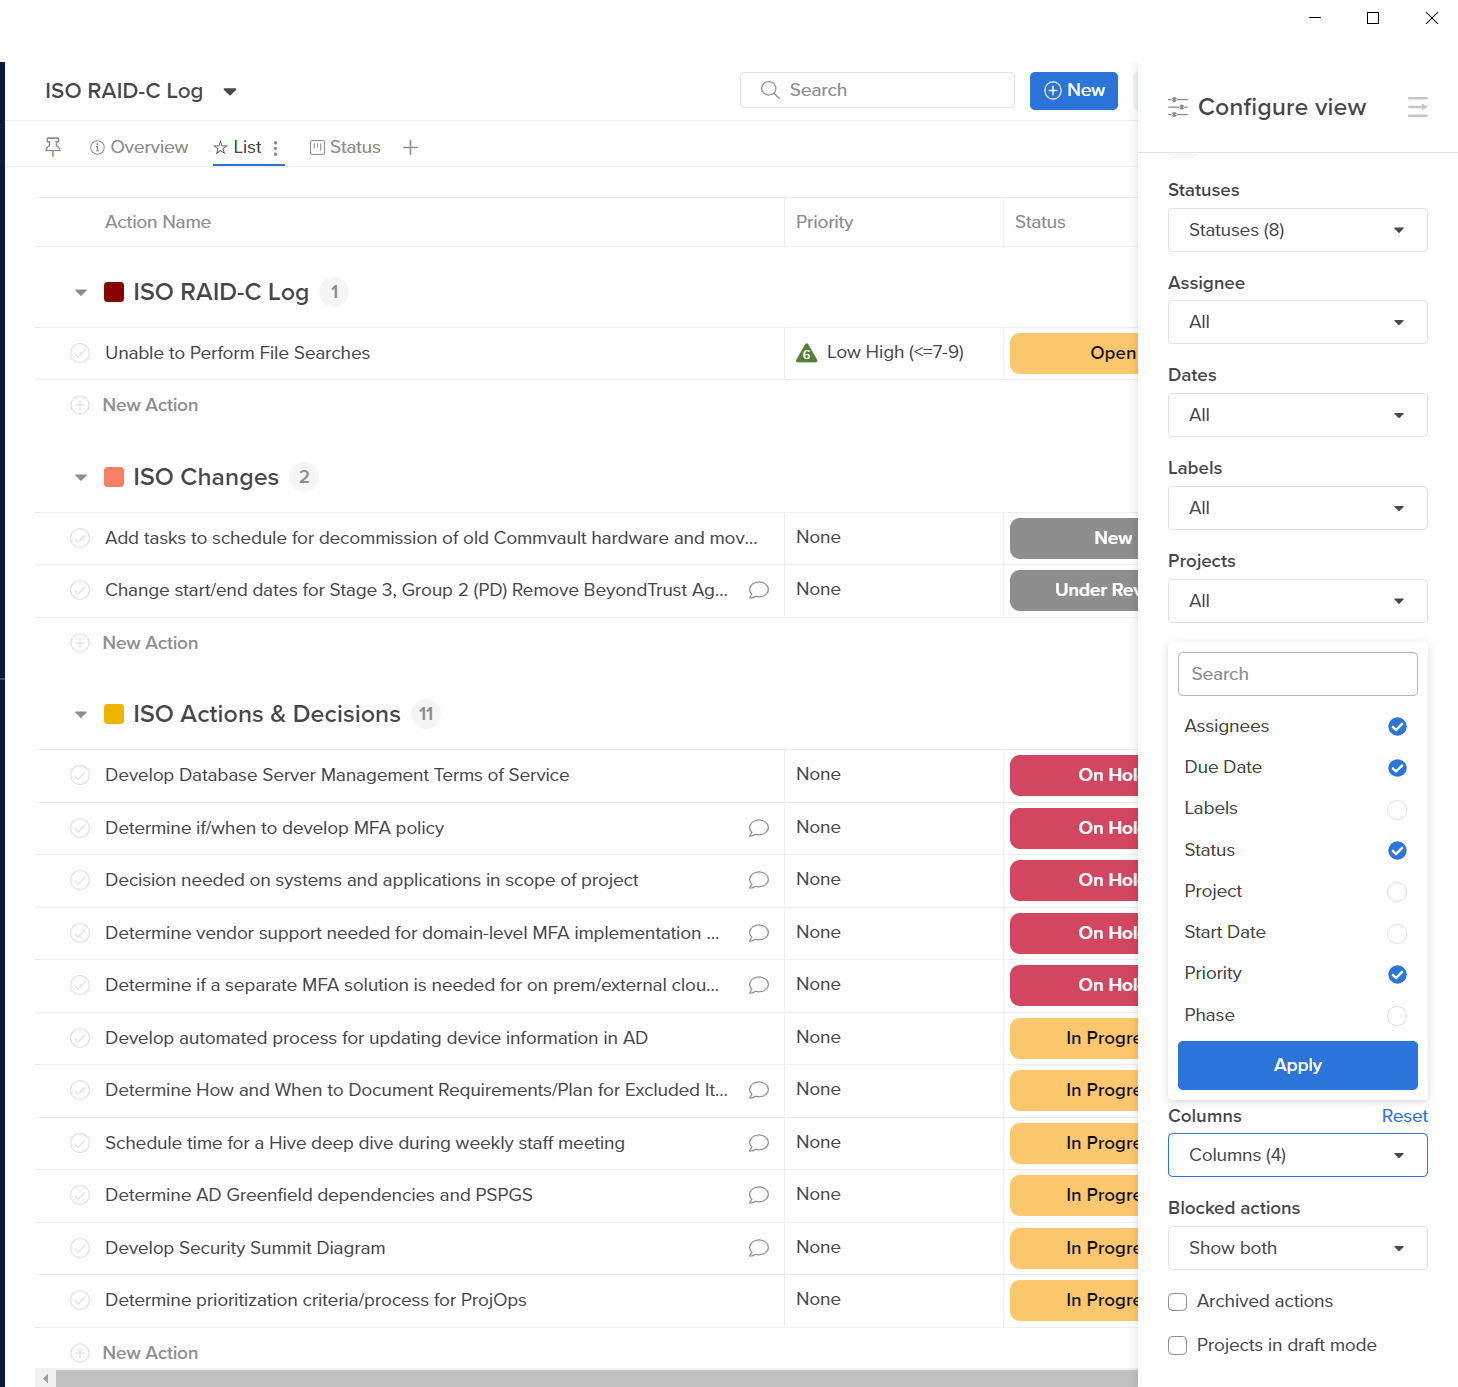Open the List view three-dot options
The image size is (1458, 1387).
point(275,148)
